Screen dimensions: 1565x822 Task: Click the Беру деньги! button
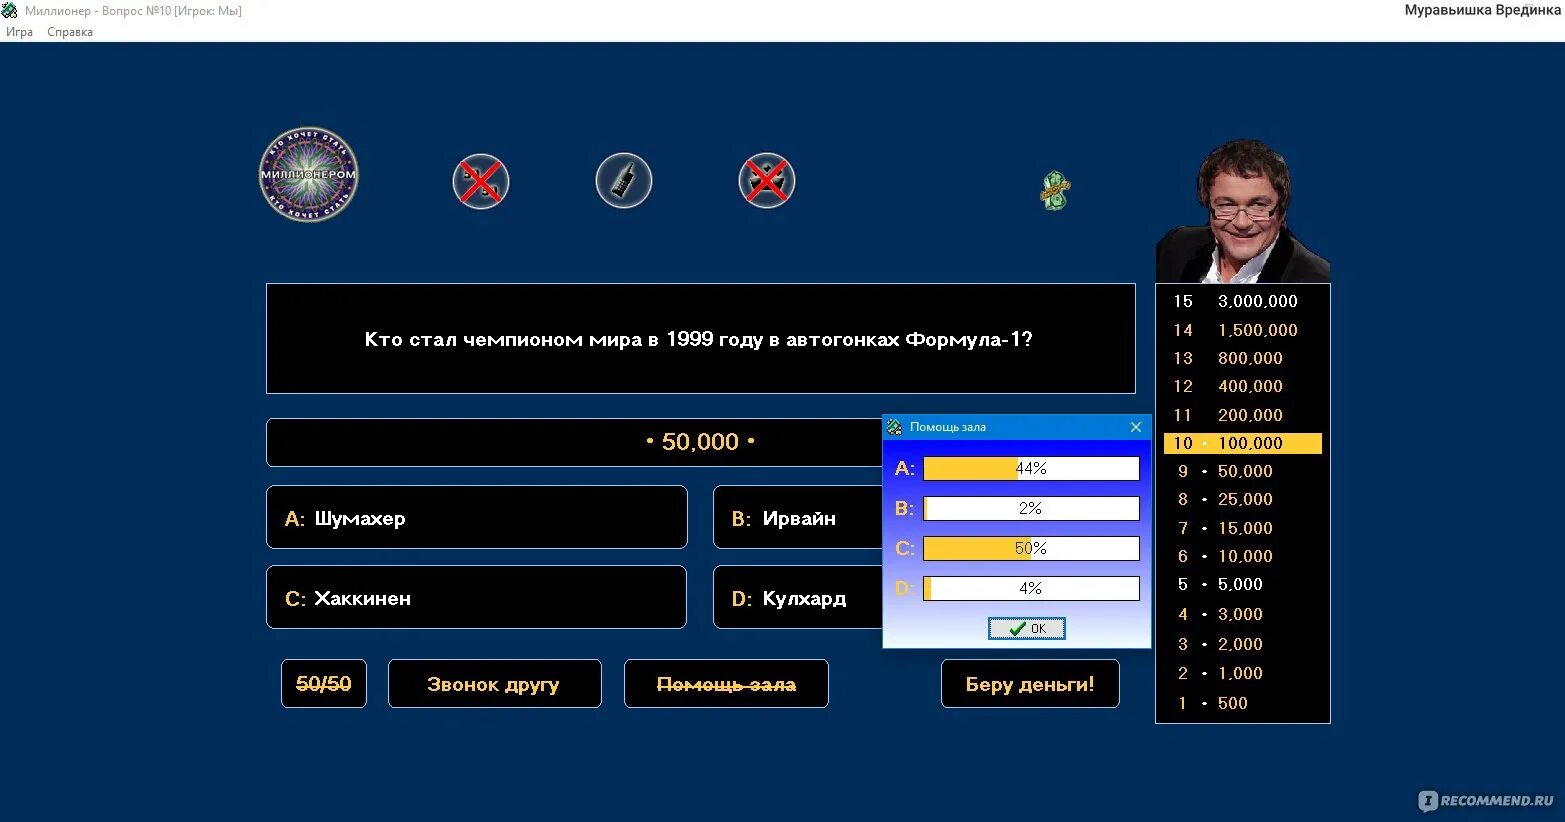pyautogui.click(x=1030, y=684)
